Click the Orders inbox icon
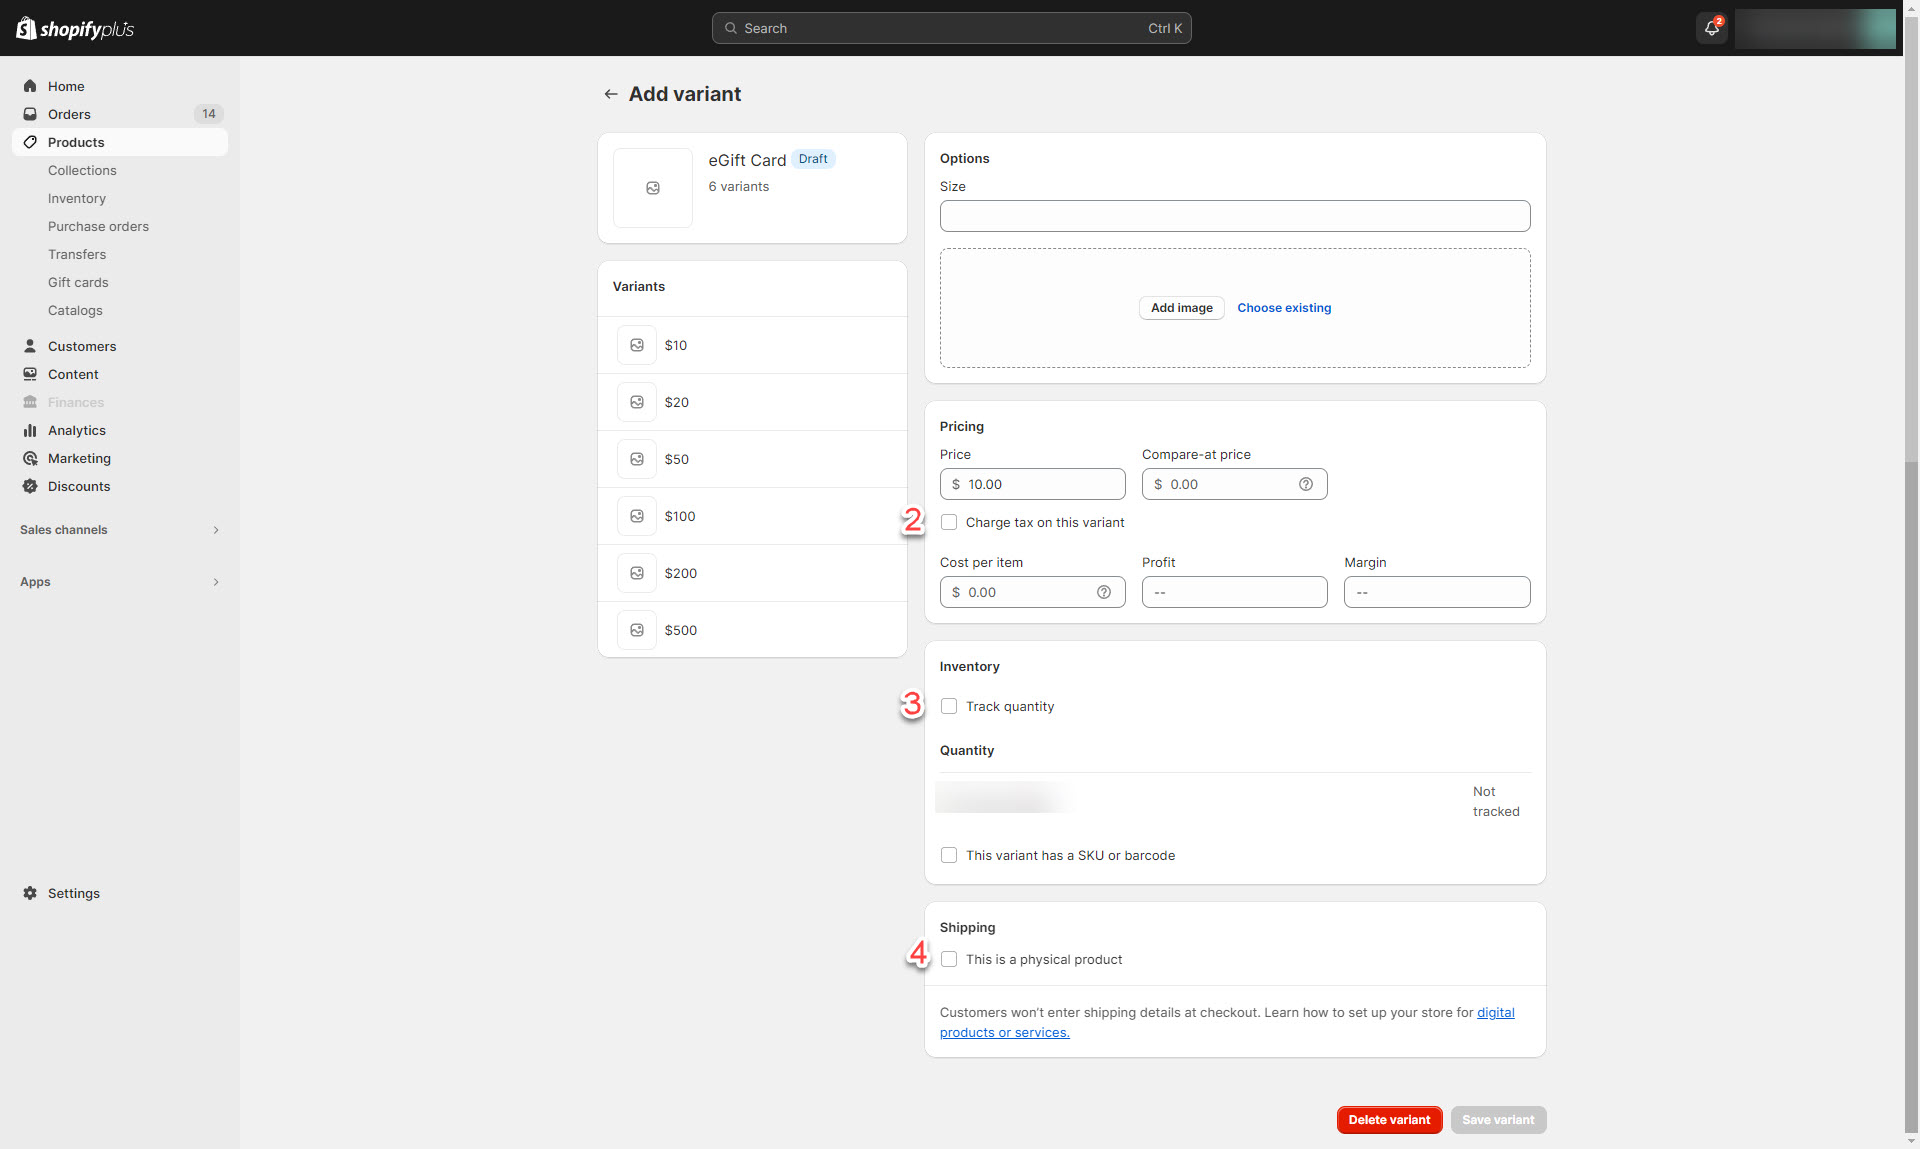Image resolution: width=1920 pixels, height=1149 pixels. (x=30, y=114)
